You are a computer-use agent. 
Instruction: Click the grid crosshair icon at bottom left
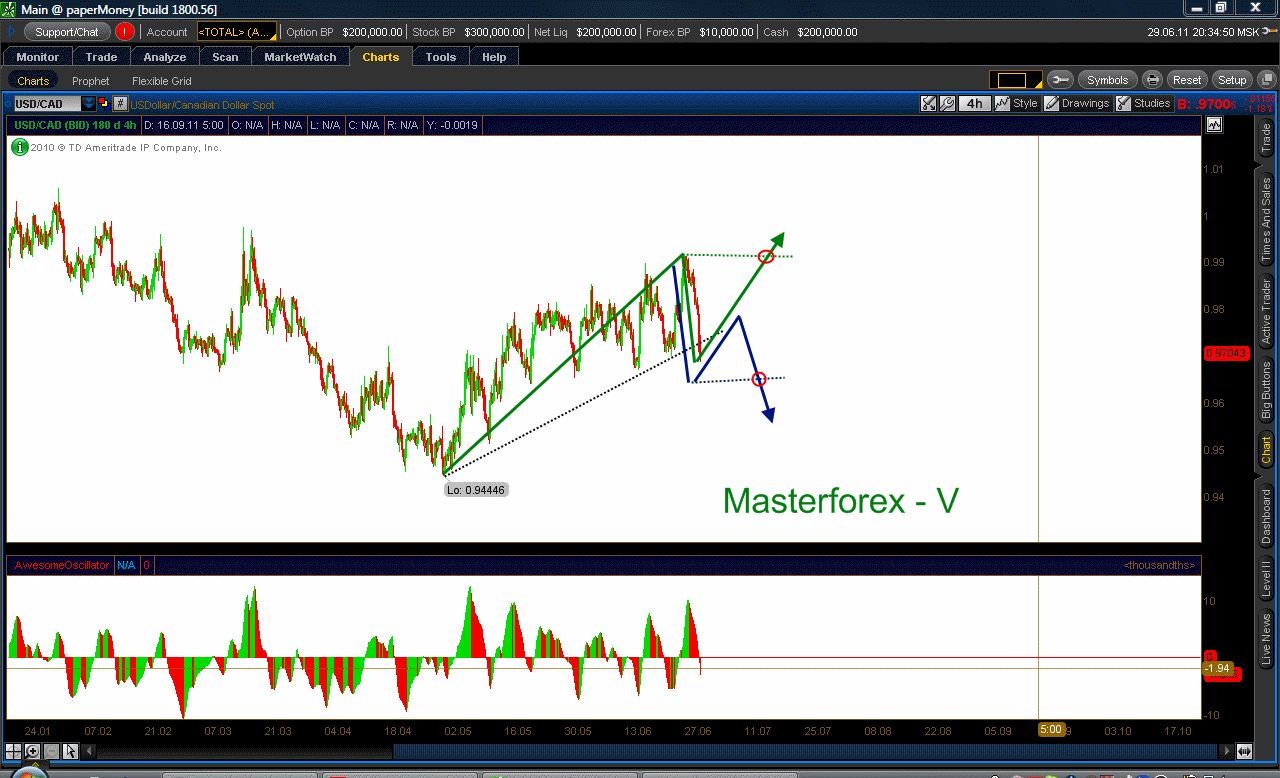point(14,751)
